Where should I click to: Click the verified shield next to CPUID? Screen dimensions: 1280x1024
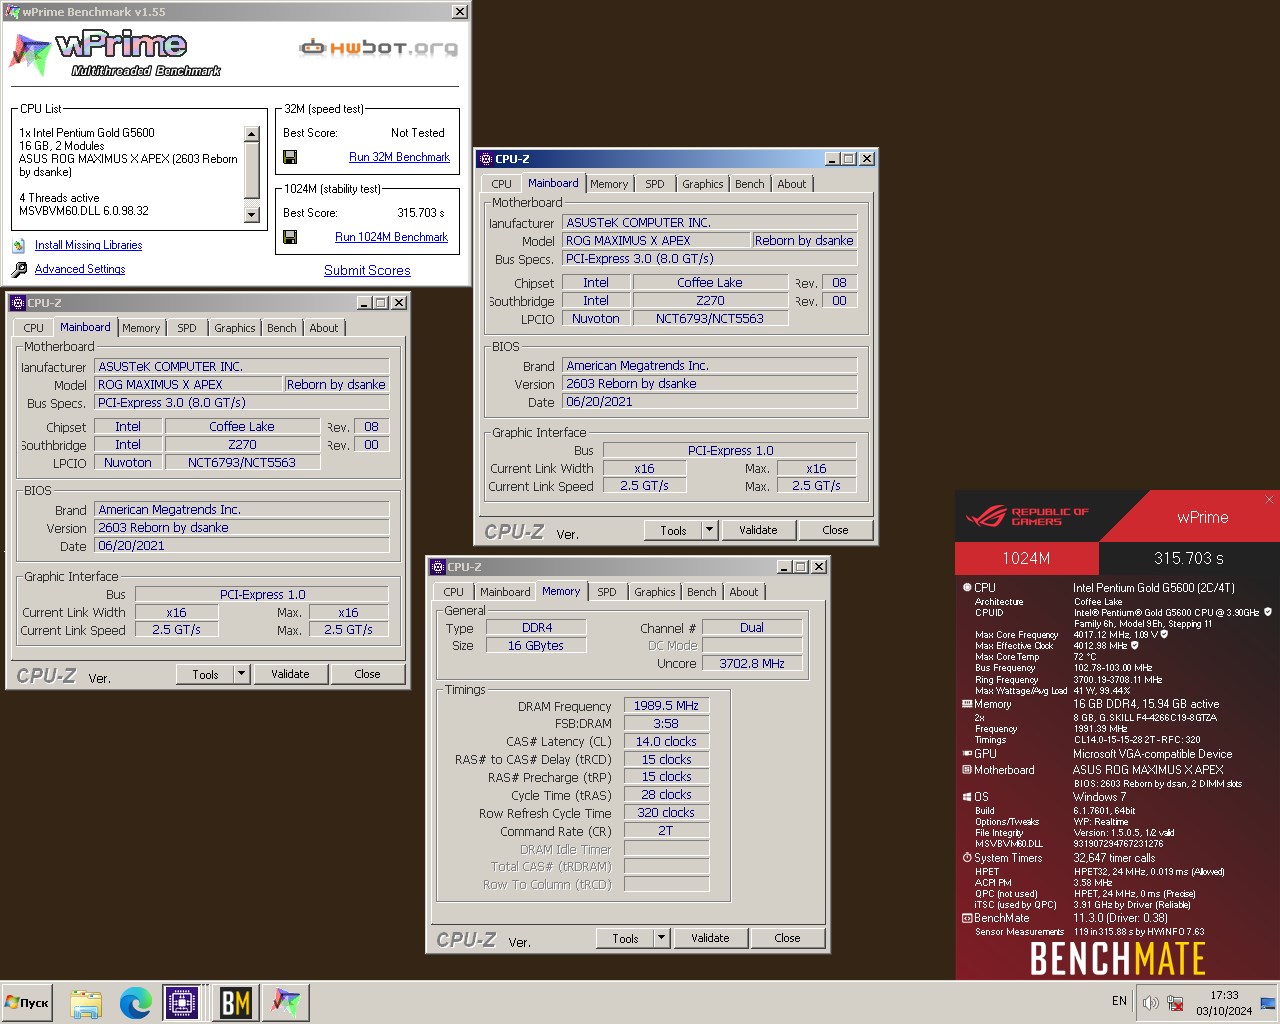[x=1268, y=612]
